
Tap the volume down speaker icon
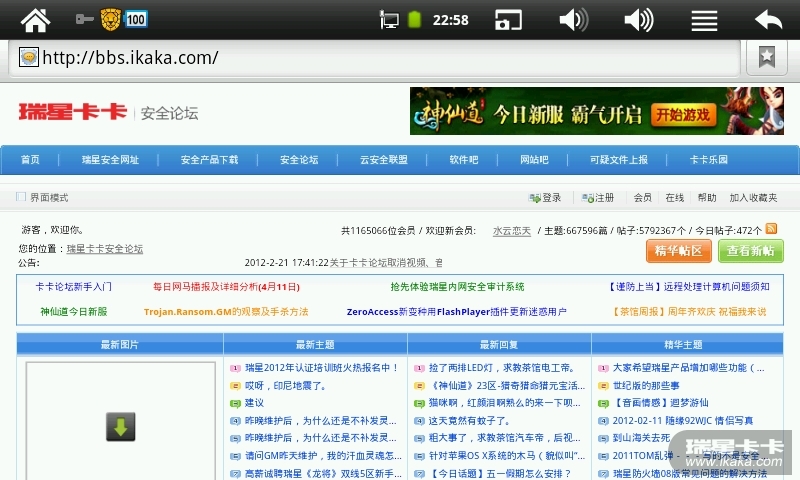click(x=573, y=20)
